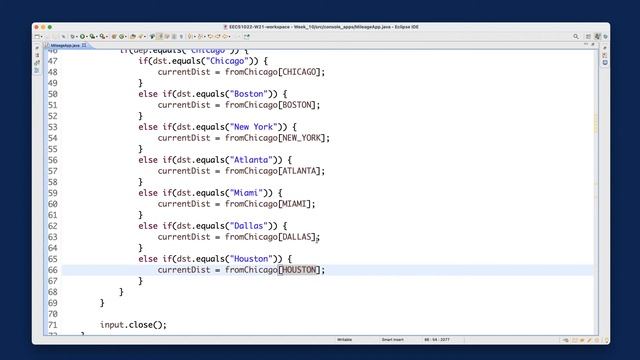Click the middle icon in right trim bar

[605, 55]
